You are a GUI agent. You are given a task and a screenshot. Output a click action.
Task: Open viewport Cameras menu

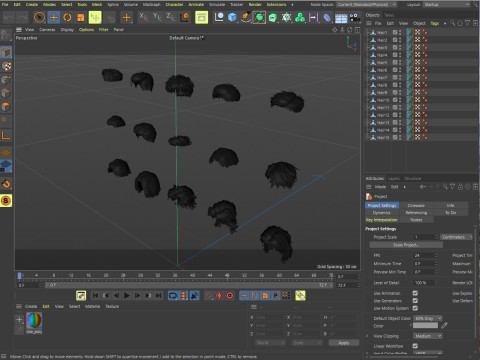[x=47, y=30]
